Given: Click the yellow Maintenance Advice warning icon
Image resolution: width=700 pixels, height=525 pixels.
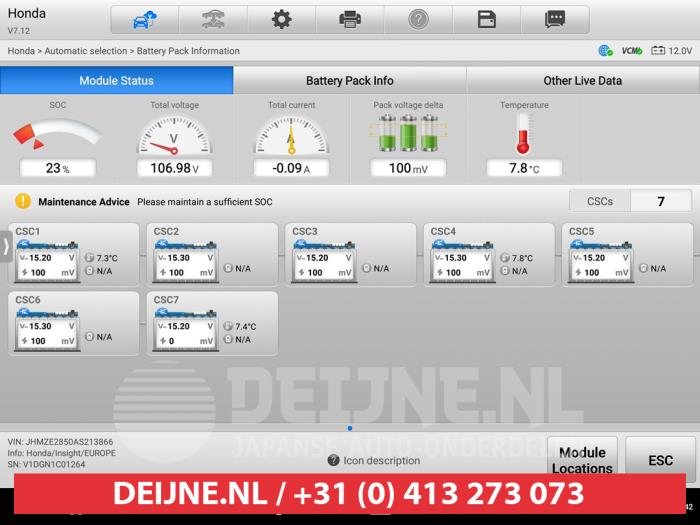Looking at the screenshot, I should coord(23,201).
